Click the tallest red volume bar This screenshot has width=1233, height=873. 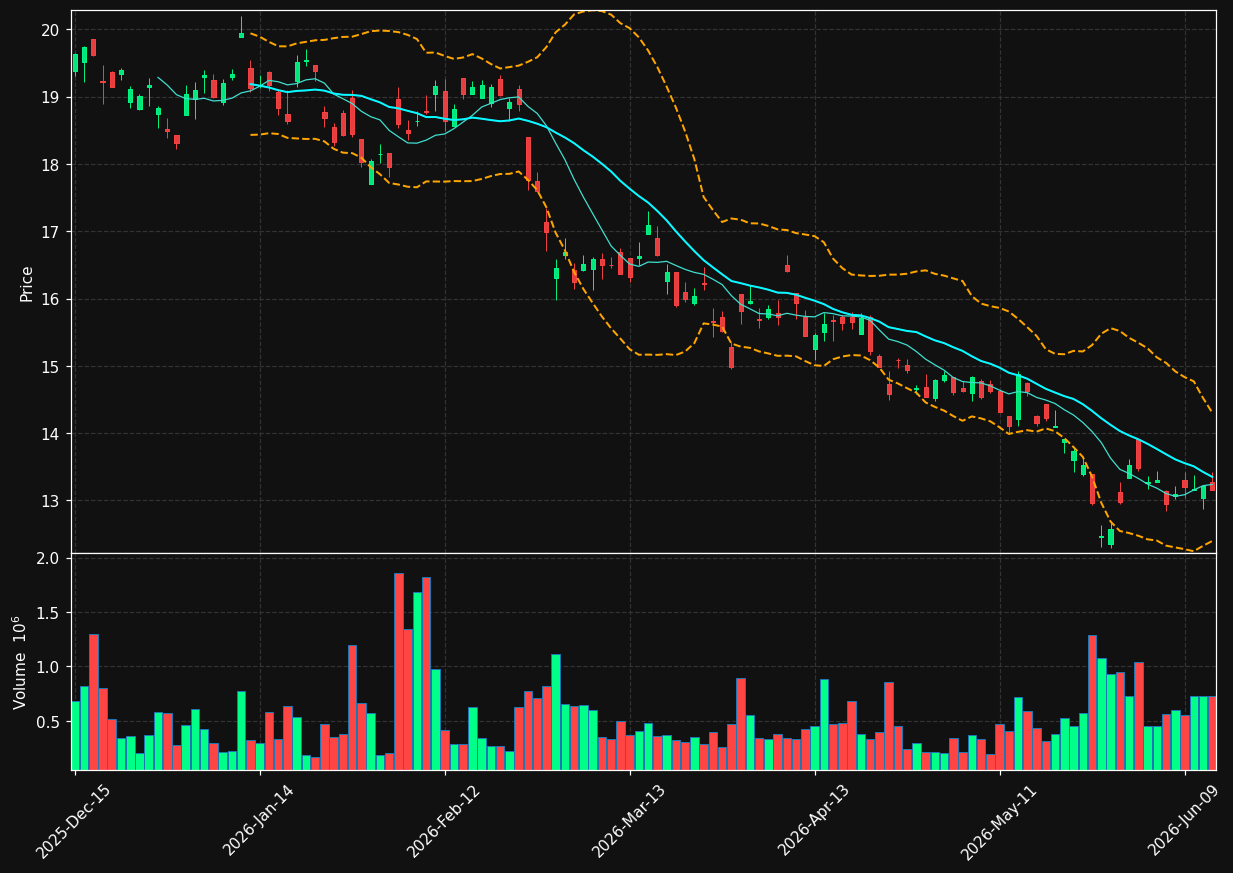[x=398, y=671]
